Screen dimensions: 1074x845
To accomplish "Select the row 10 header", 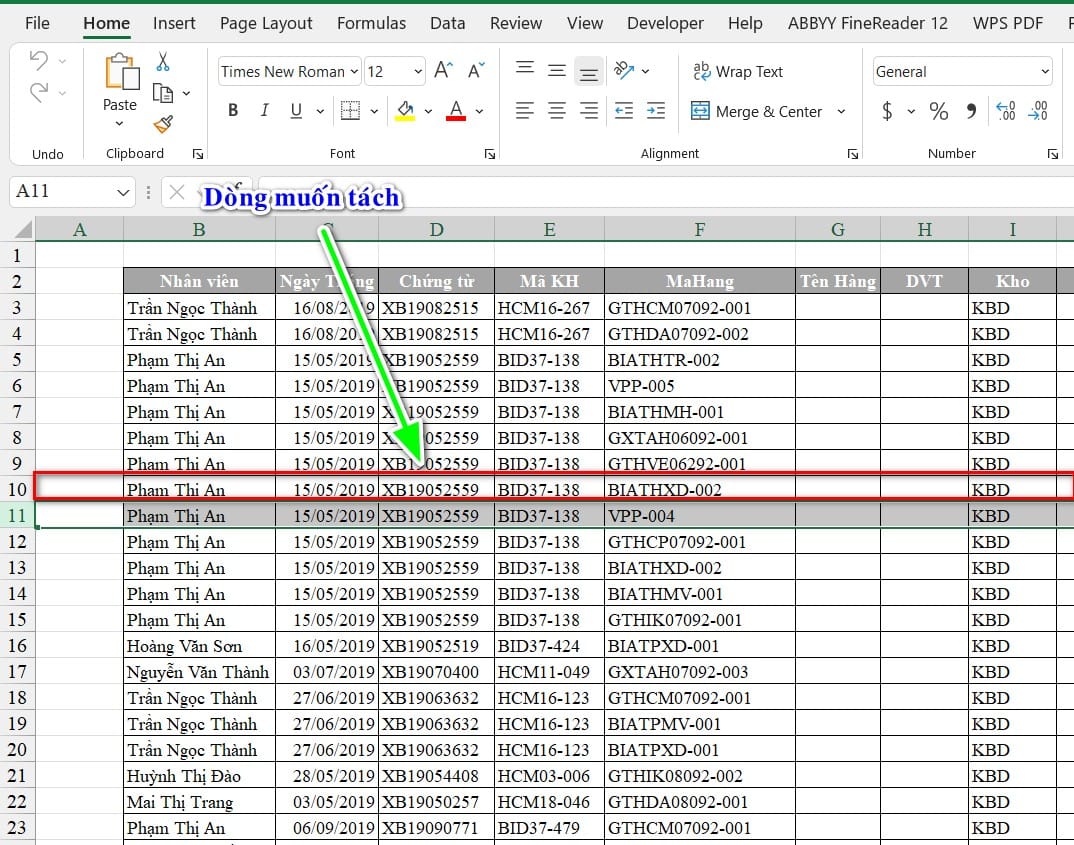I will pos(17,490).
